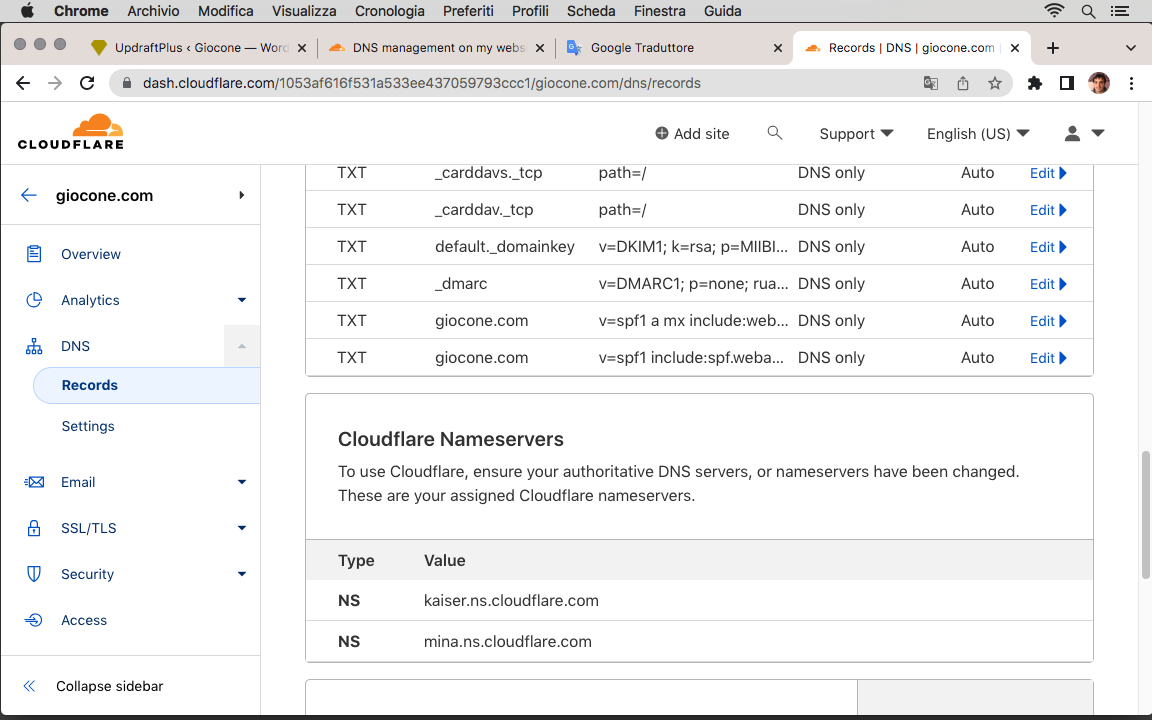Bookmark this page with the star icon
The image size is (1152, 720).
click(x=995, y=83)
